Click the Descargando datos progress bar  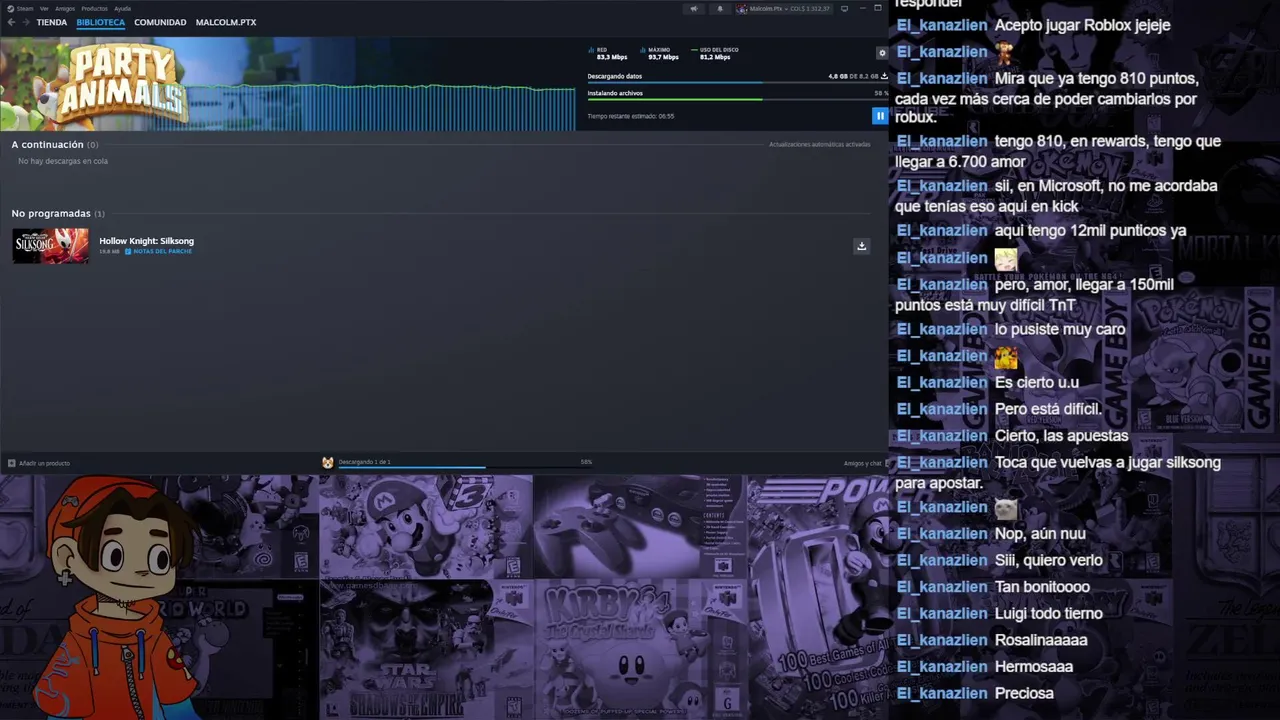[x=737, y=82]
